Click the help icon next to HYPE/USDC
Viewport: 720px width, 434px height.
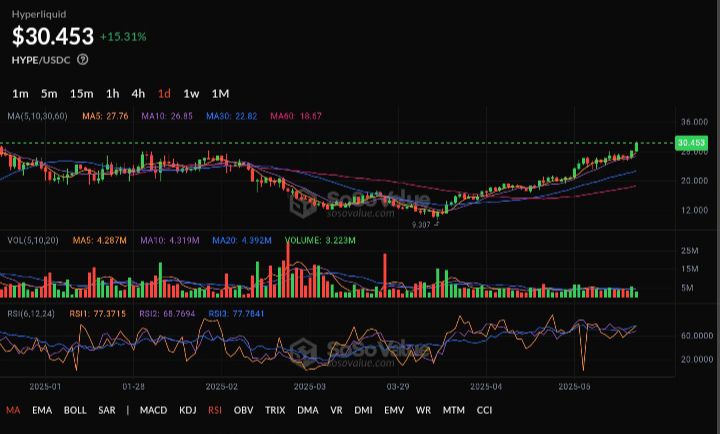pyautogui.click(x=83, y=59)
